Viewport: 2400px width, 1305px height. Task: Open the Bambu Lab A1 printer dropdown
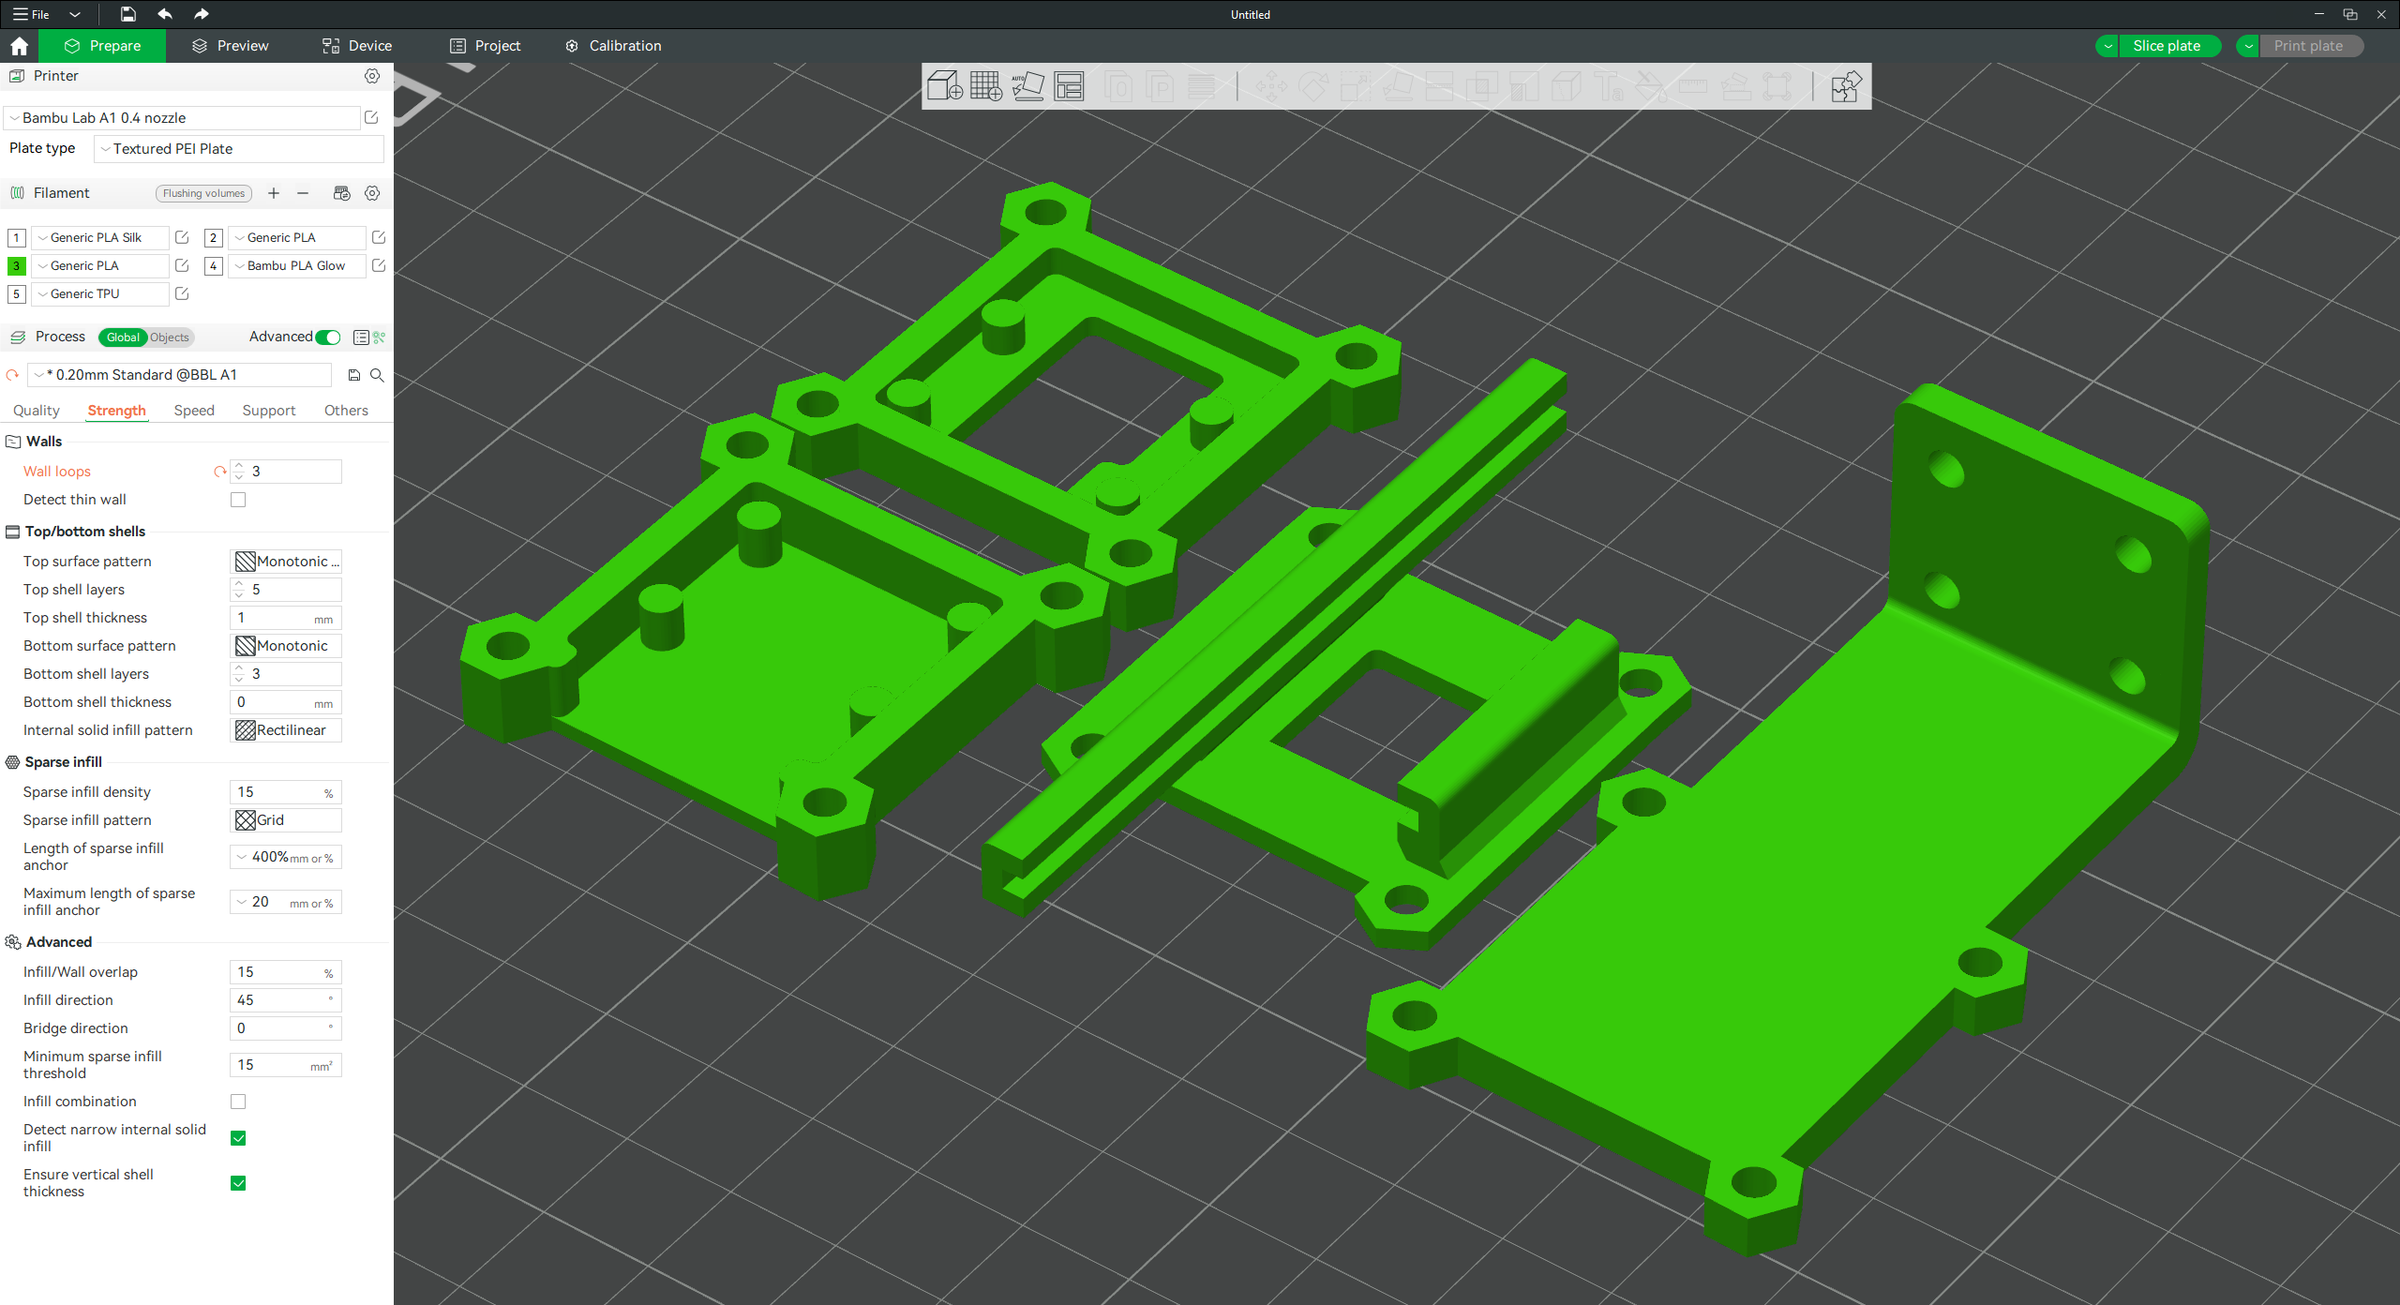point(182,117)
